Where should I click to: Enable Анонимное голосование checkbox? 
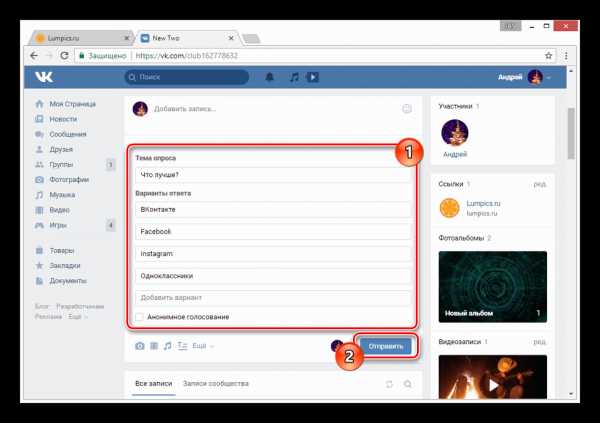tap(140, 317)
